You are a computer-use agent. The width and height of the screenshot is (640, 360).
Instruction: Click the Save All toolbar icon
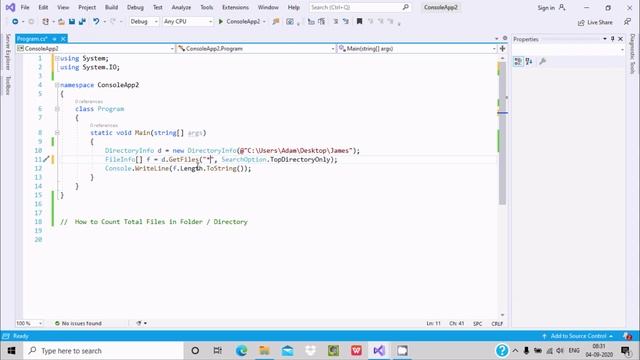[x=82, y=22]
